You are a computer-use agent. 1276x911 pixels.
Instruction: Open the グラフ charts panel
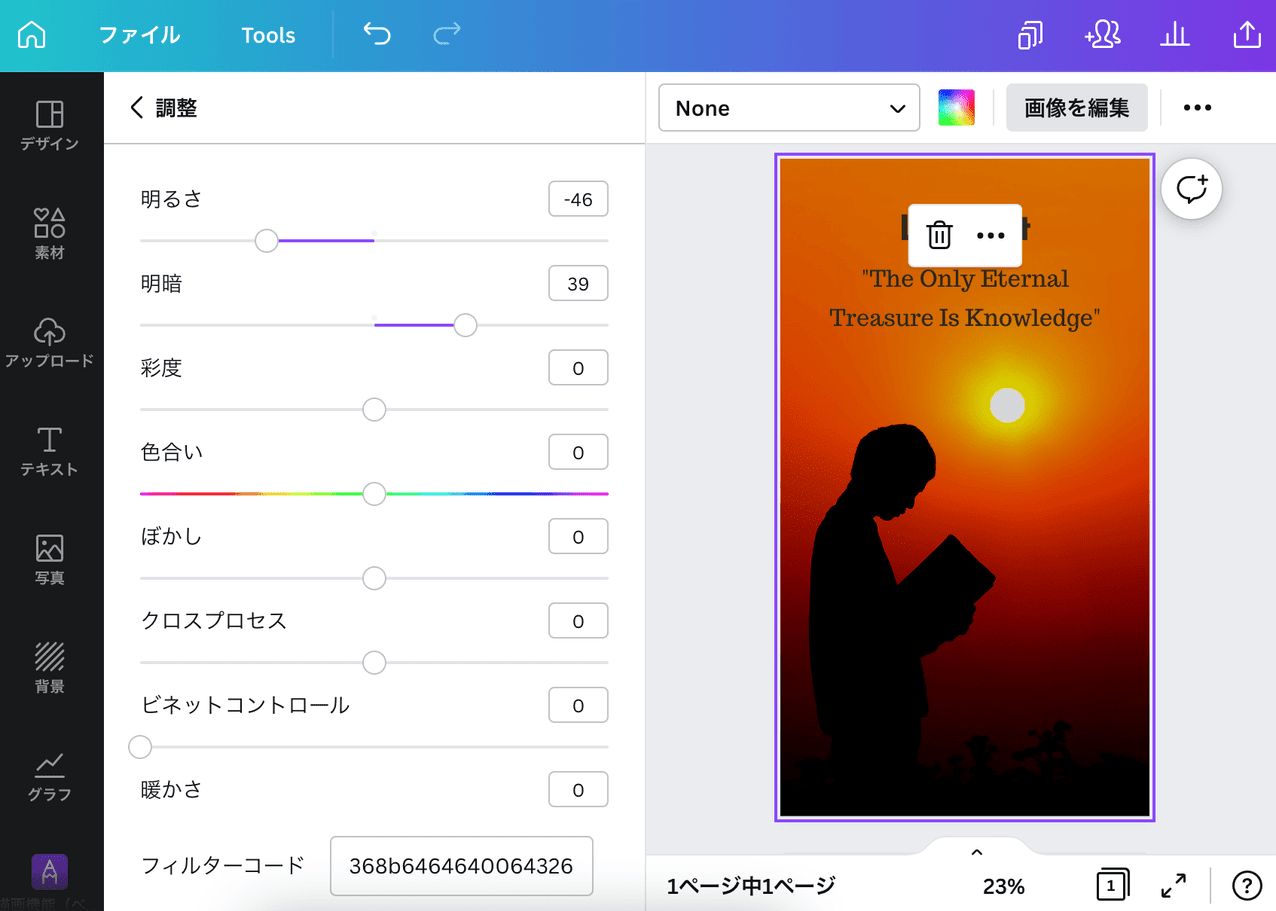(51, 777)
